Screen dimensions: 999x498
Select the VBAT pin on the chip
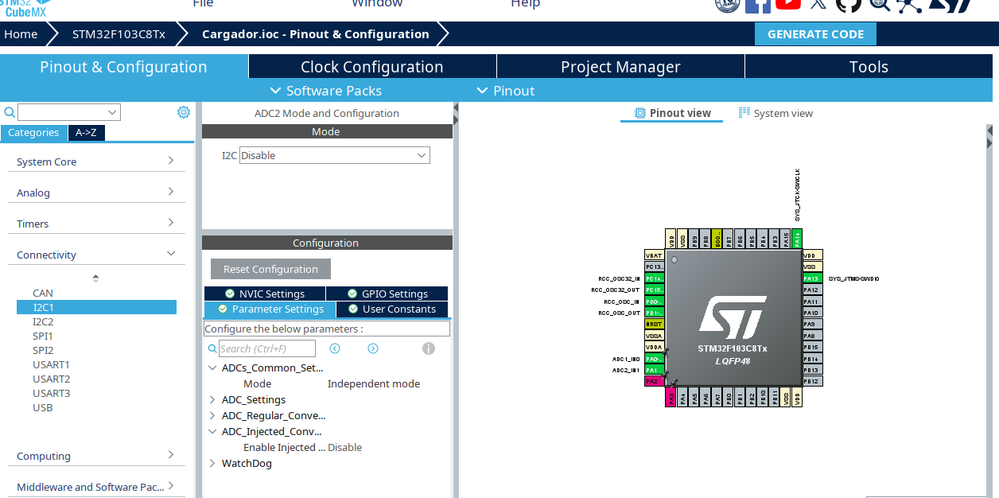(654, 255)
